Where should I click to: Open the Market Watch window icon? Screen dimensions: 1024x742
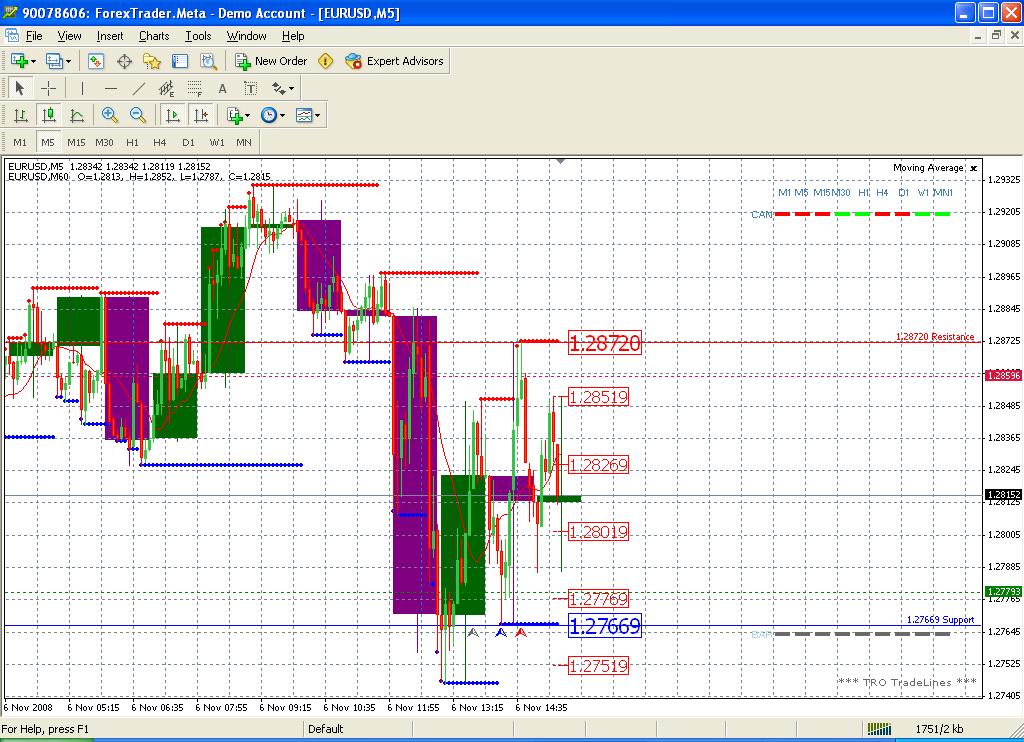[96, 61]
